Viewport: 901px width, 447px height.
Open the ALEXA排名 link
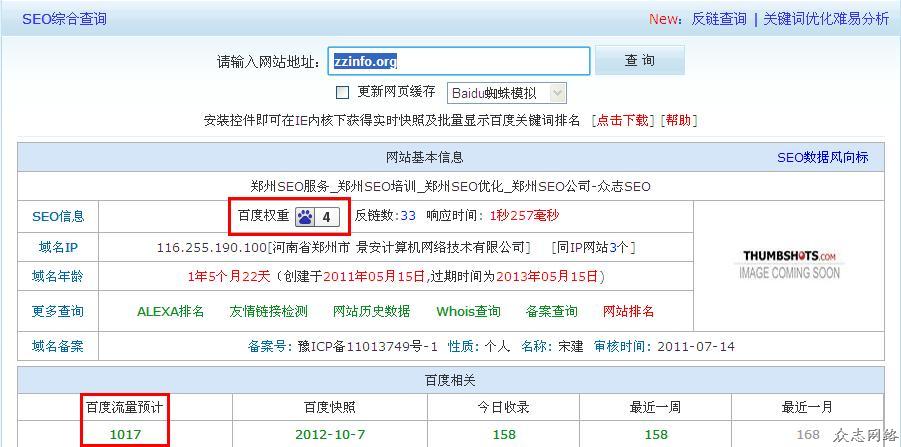click(x=171, y=311)
